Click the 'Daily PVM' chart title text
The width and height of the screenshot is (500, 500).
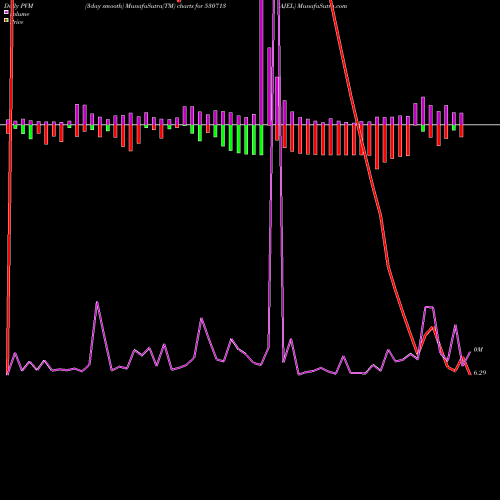[19, 6]
